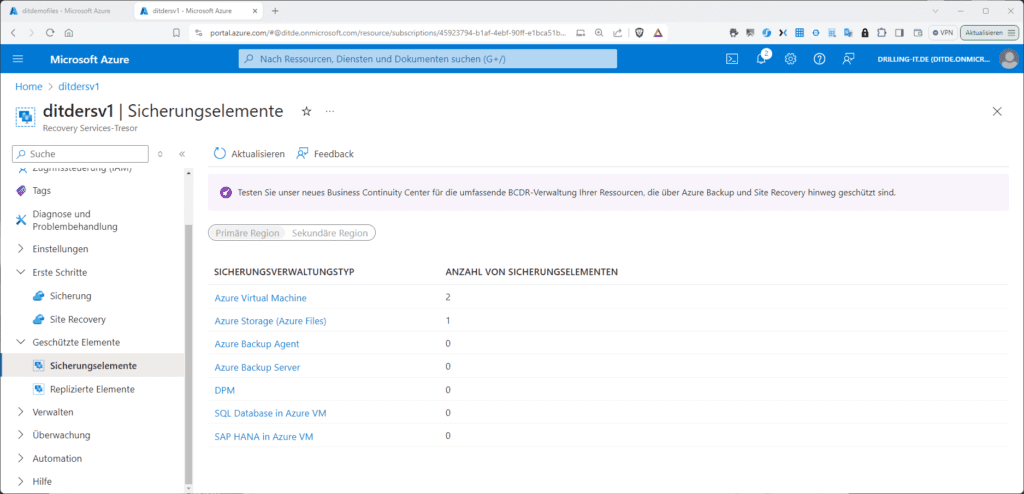
Task: Toggle expand-all arrows beside sidebar search
Action: (161, 154)
